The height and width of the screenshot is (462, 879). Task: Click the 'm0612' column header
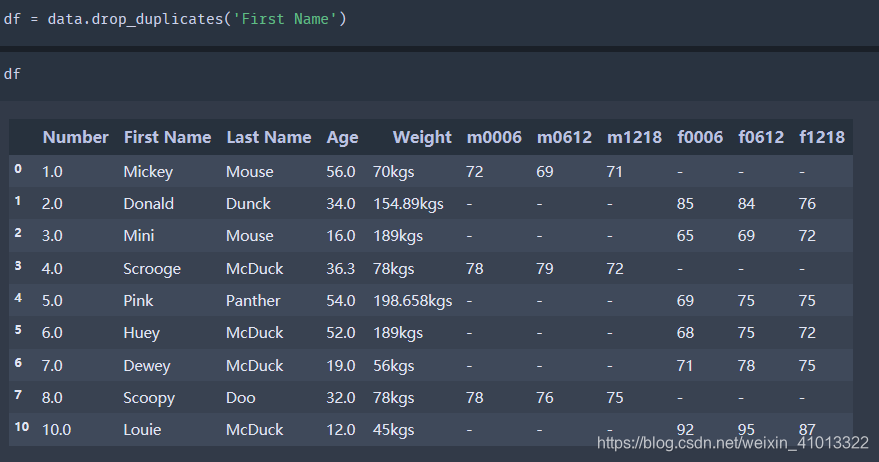click(564, 137)
